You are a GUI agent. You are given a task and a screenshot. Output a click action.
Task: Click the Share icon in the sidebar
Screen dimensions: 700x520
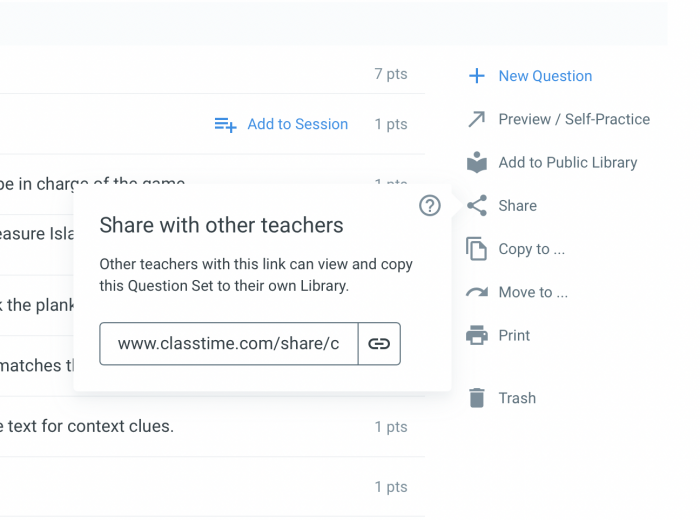coord(477,205)
